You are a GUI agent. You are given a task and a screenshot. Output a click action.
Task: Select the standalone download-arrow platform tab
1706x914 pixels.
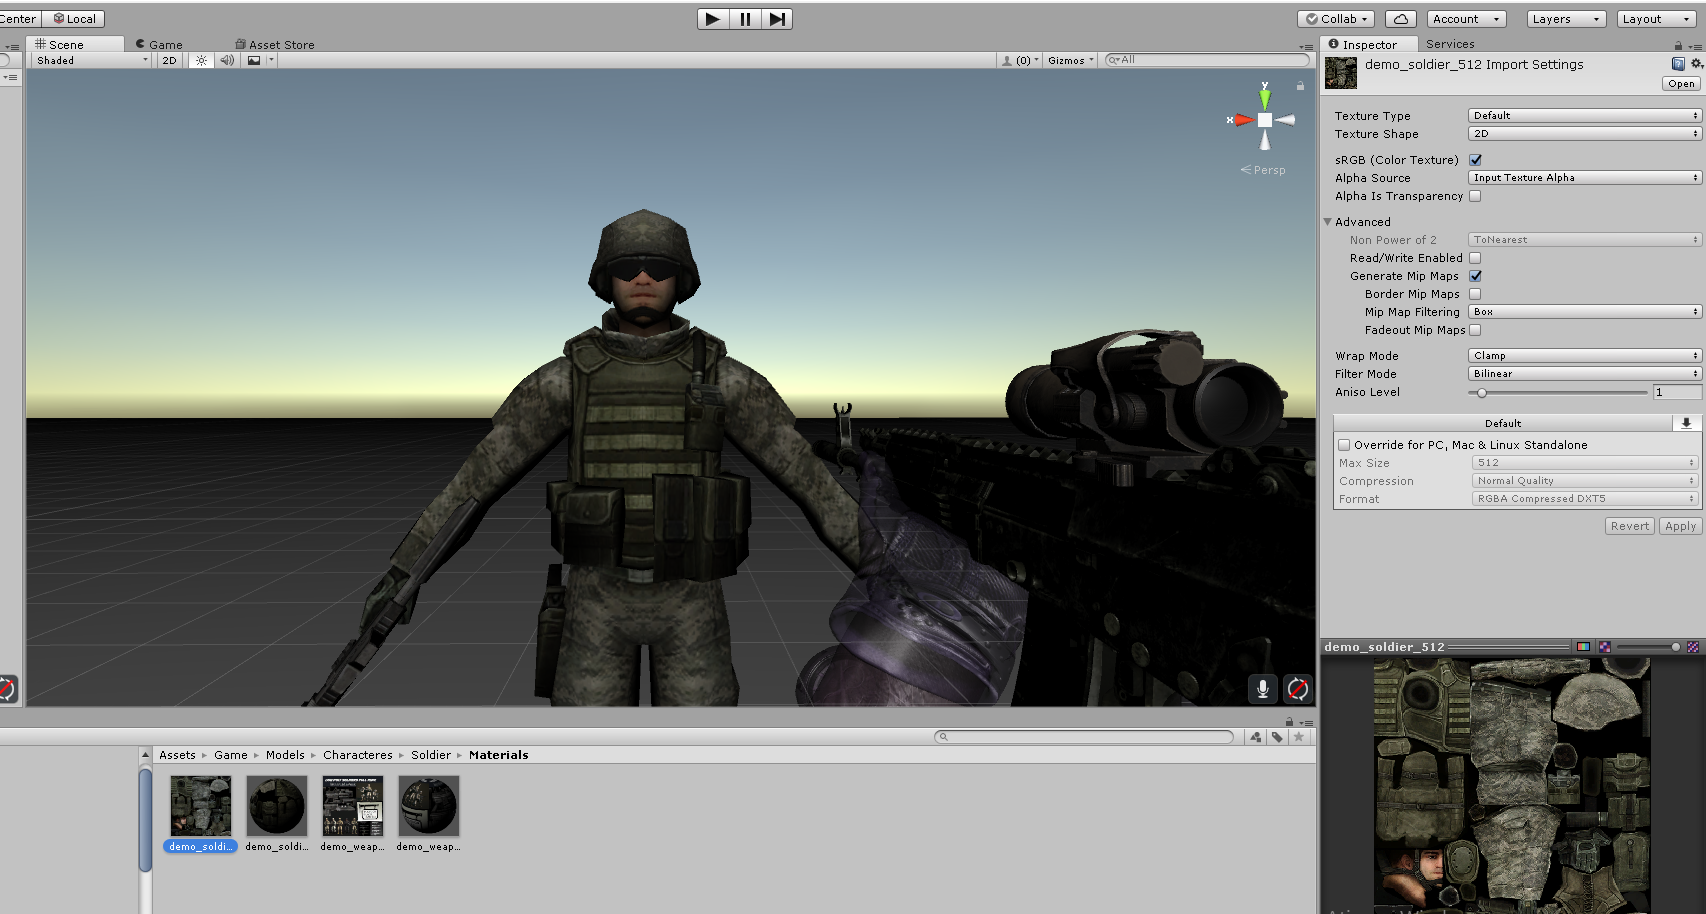coord(1686,423)
